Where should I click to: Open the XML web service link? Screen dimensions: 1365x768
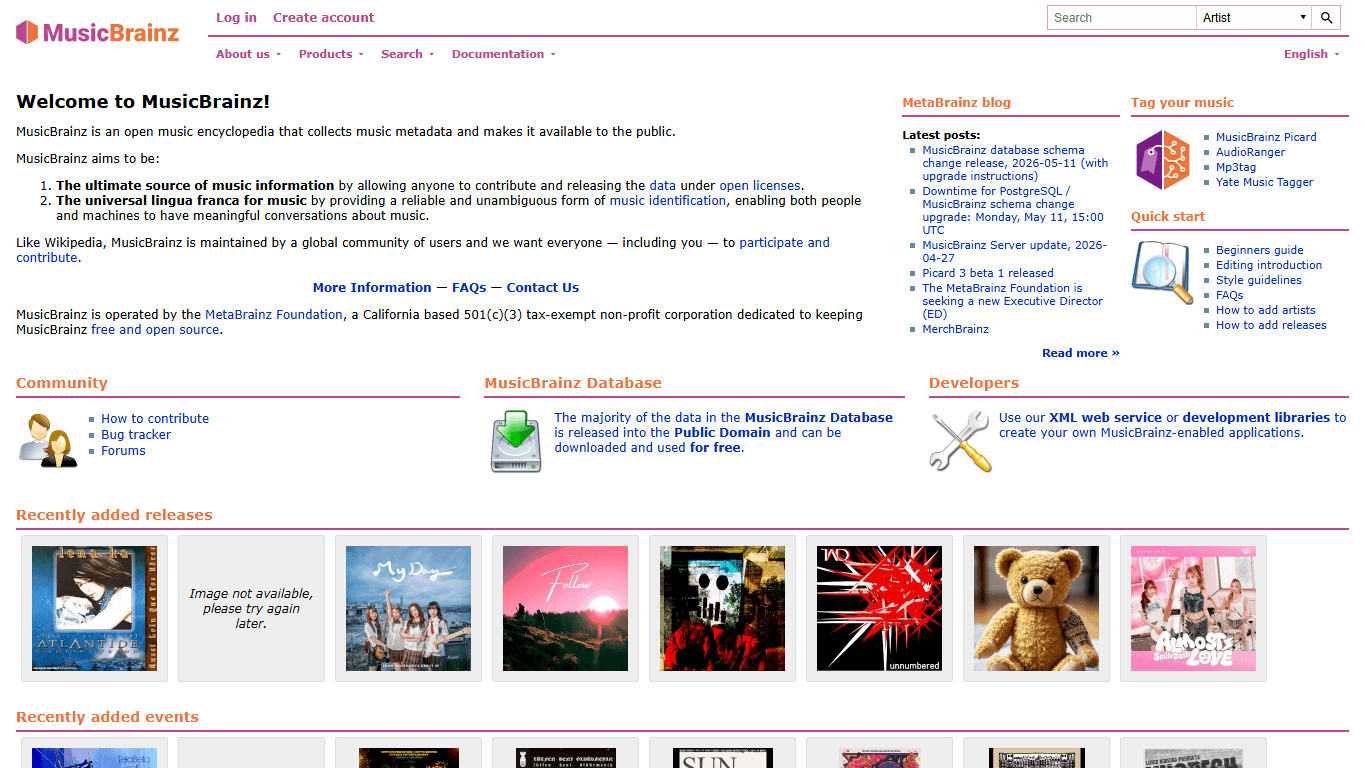pyautogui.click(x=1105, y=417)
